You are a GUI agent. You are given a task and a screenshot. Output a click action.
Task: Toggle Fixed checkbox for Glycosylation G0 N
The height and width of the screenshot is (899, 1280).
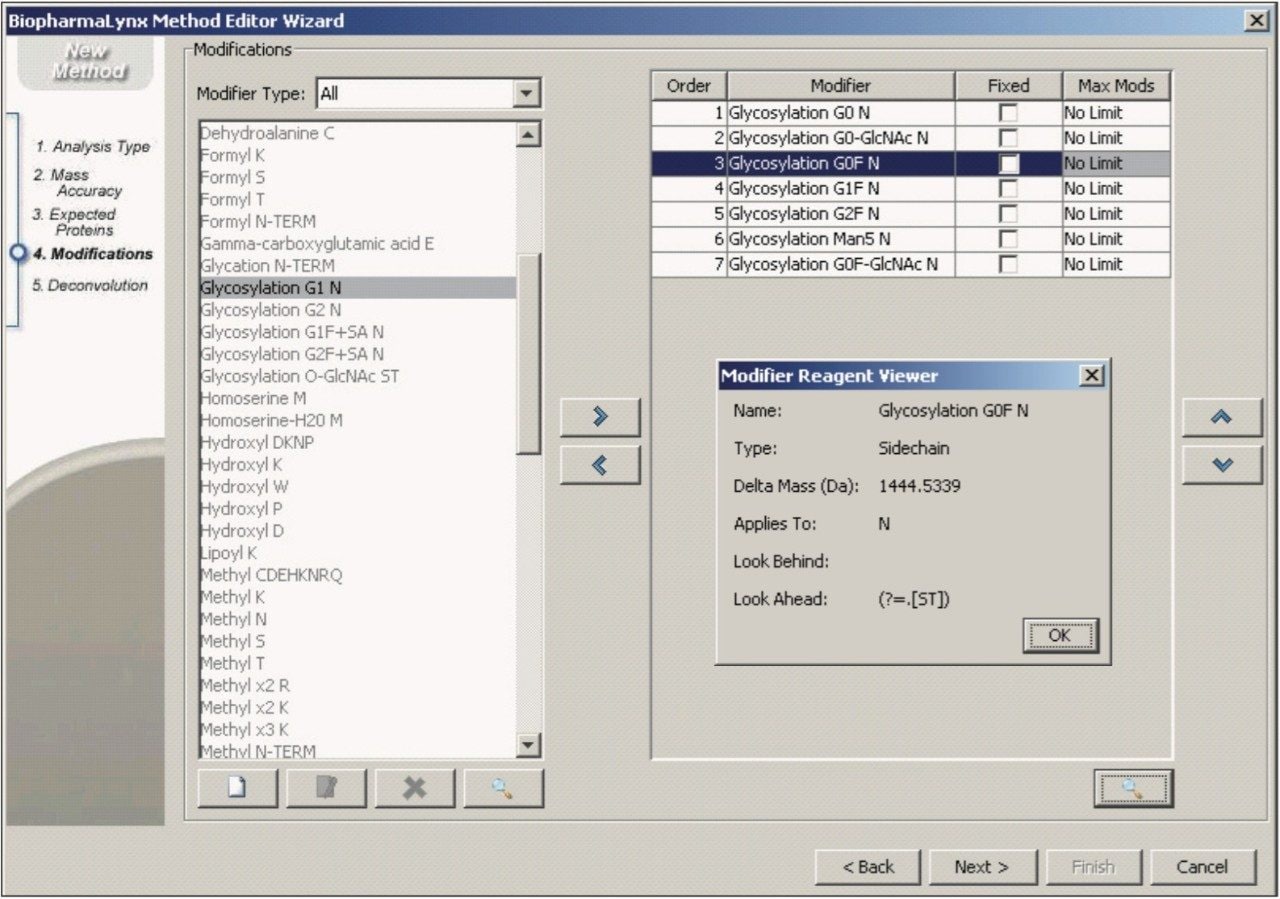click(x=1008, y=113)
